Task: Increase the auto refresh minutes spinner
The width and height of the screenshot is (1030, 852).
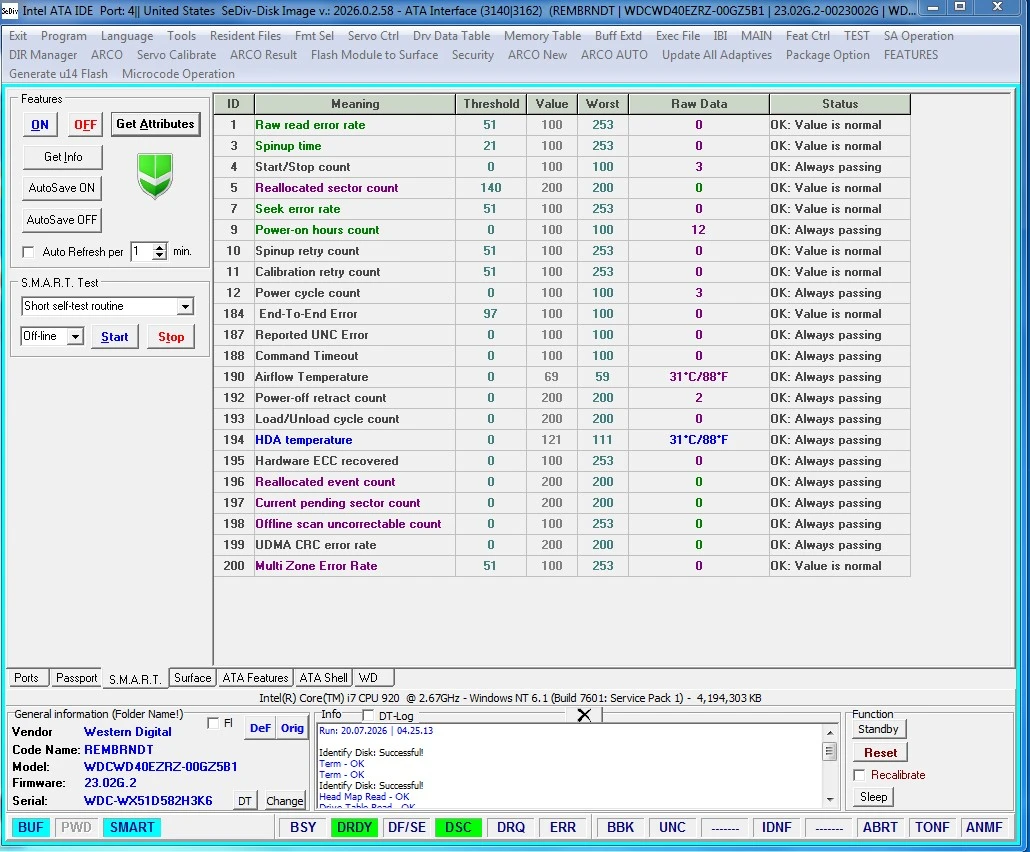Action: (160, 248)
